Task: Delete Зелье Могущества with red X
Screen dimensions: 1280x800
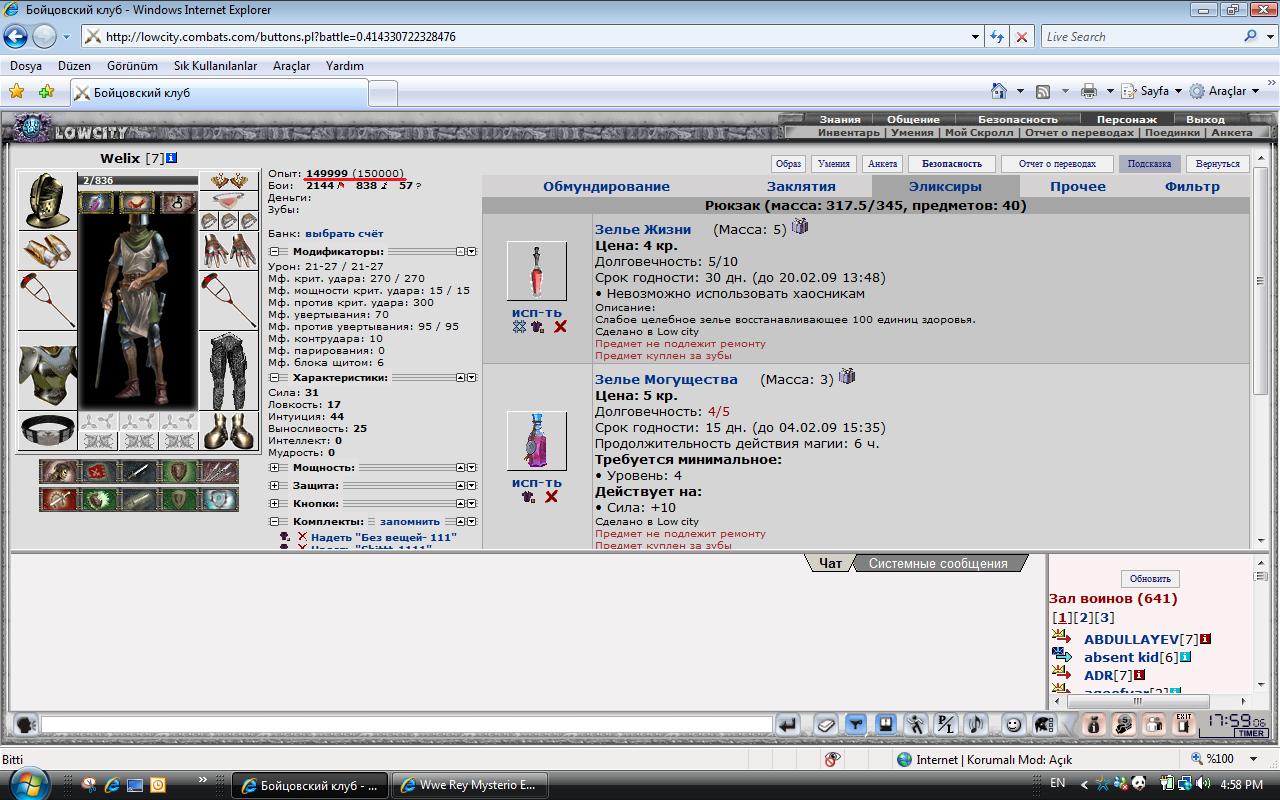Action: coord(551,497)
